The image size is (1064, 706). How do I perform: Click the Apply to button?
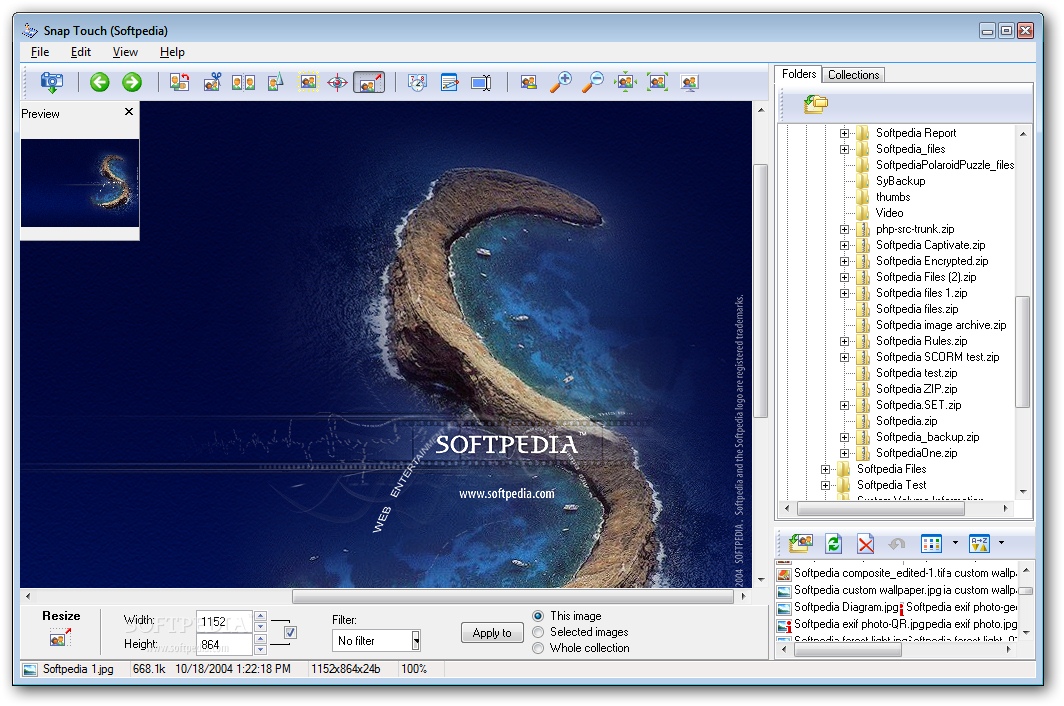click(x=492, y=633)
